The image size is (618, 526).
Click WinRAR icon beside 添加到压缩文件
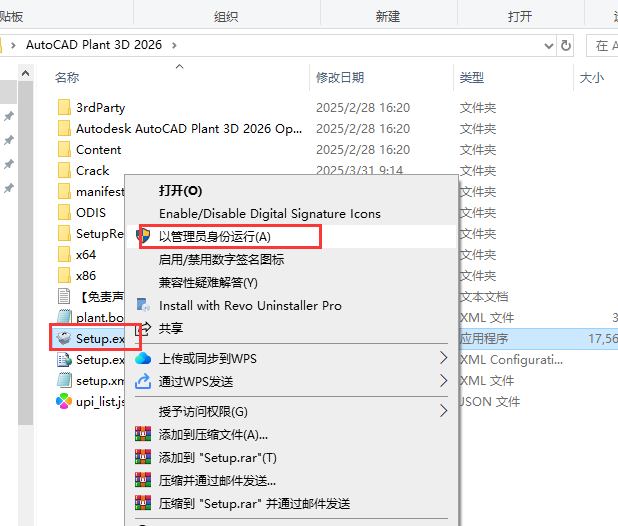[143, 434]
